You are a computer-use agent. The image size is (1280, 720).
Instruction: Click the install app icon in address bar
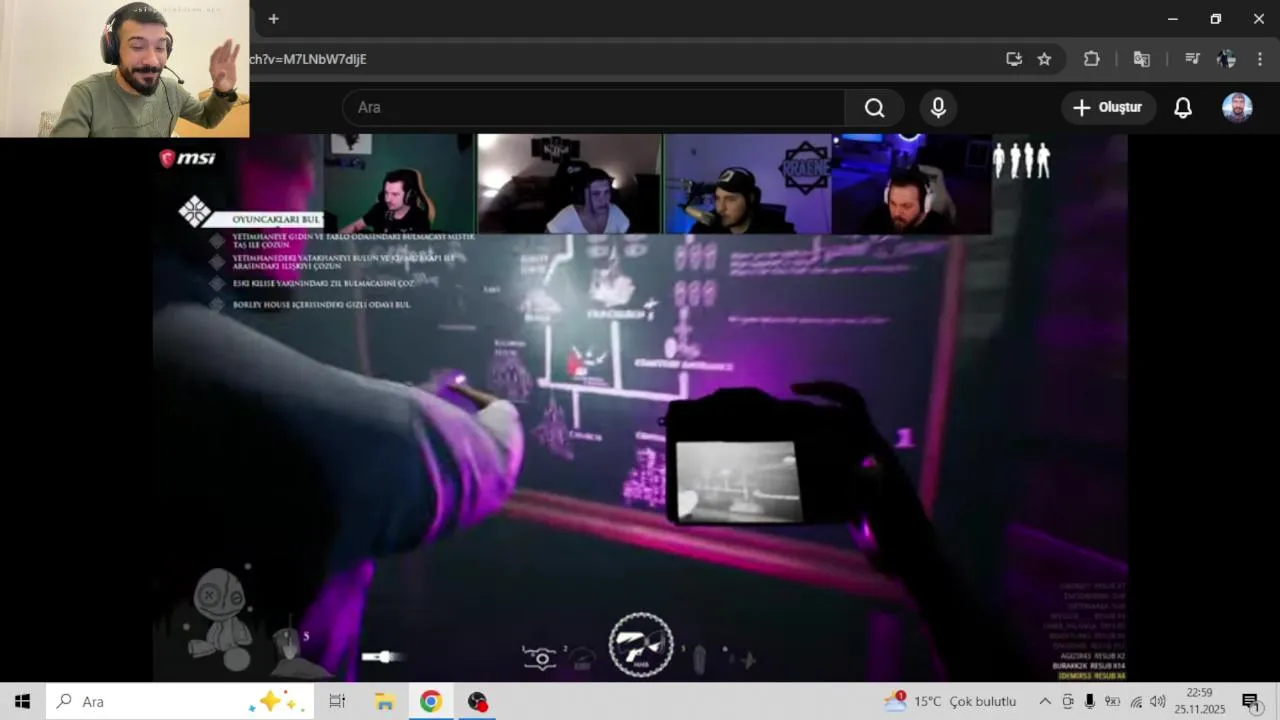1014,59
